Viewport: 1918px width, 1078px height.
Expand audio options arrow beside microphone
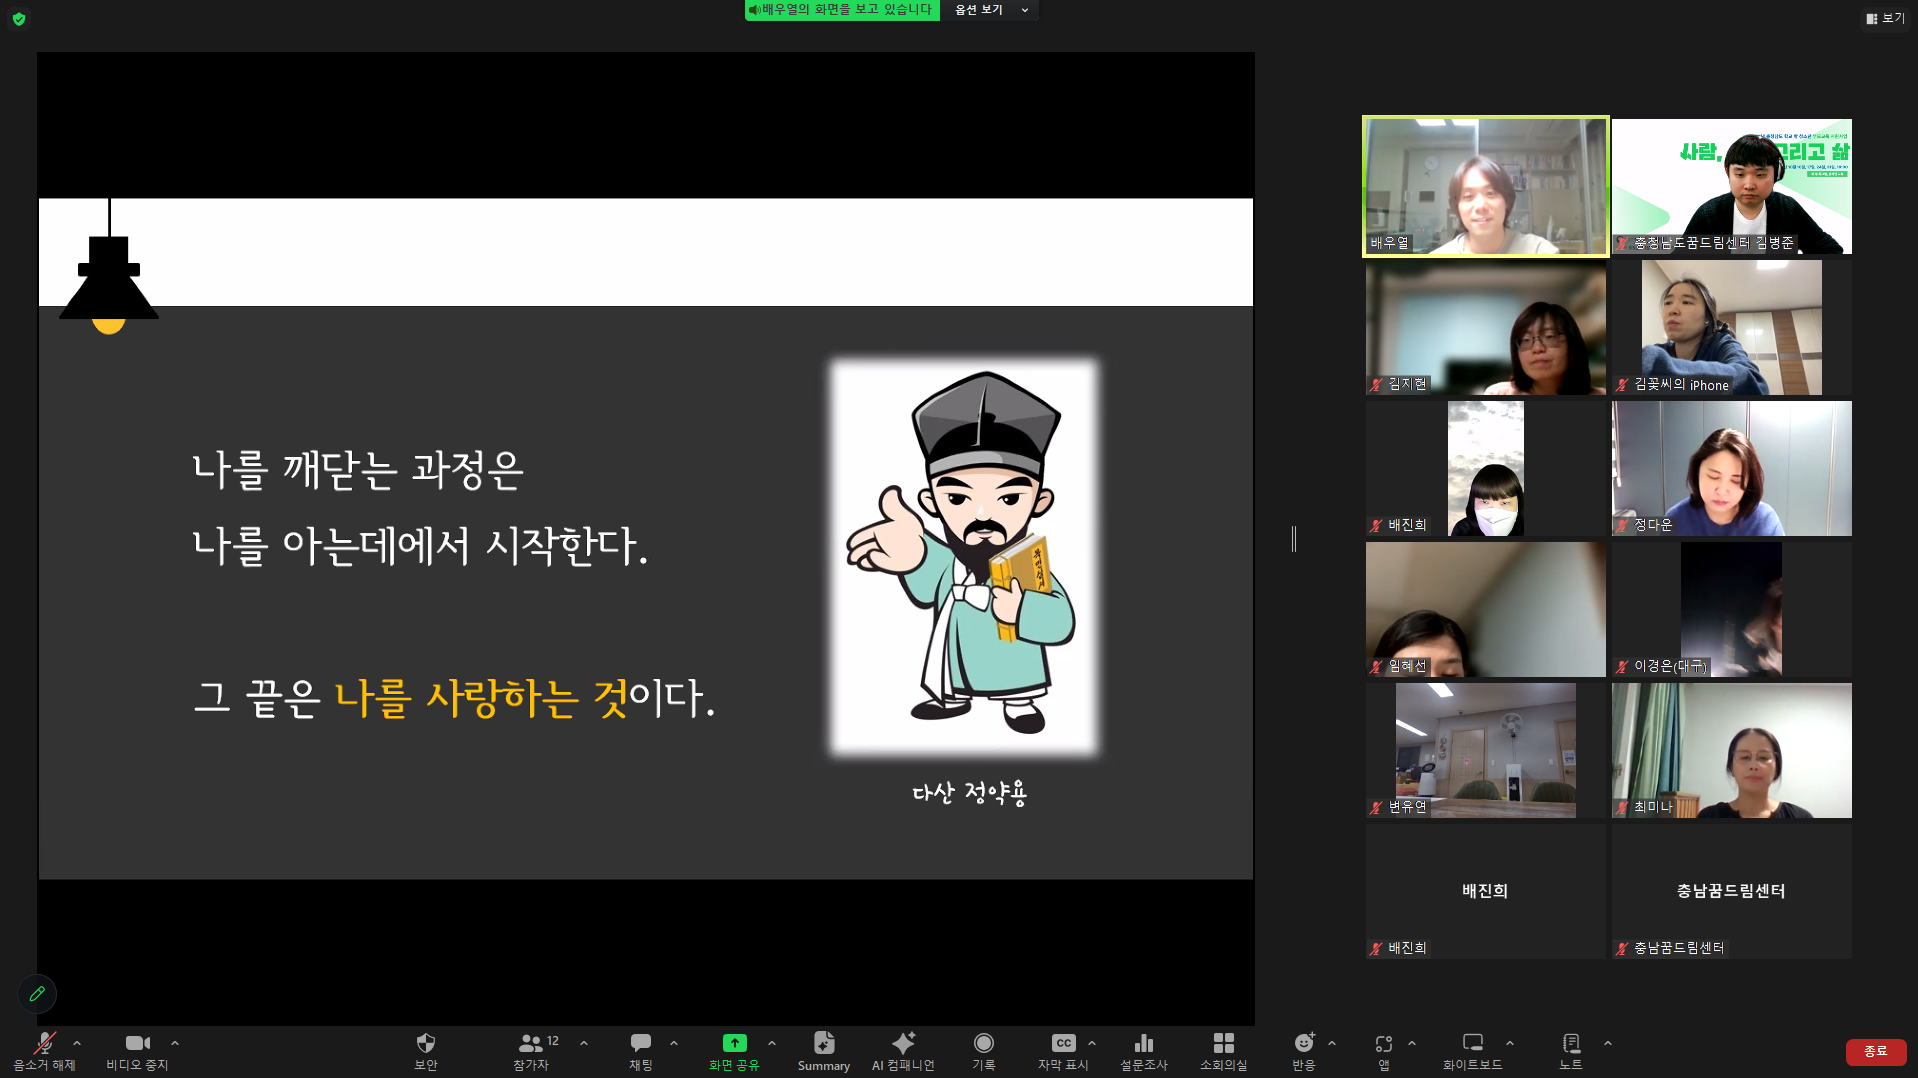pyautogui.click(x=77, y=1043)
